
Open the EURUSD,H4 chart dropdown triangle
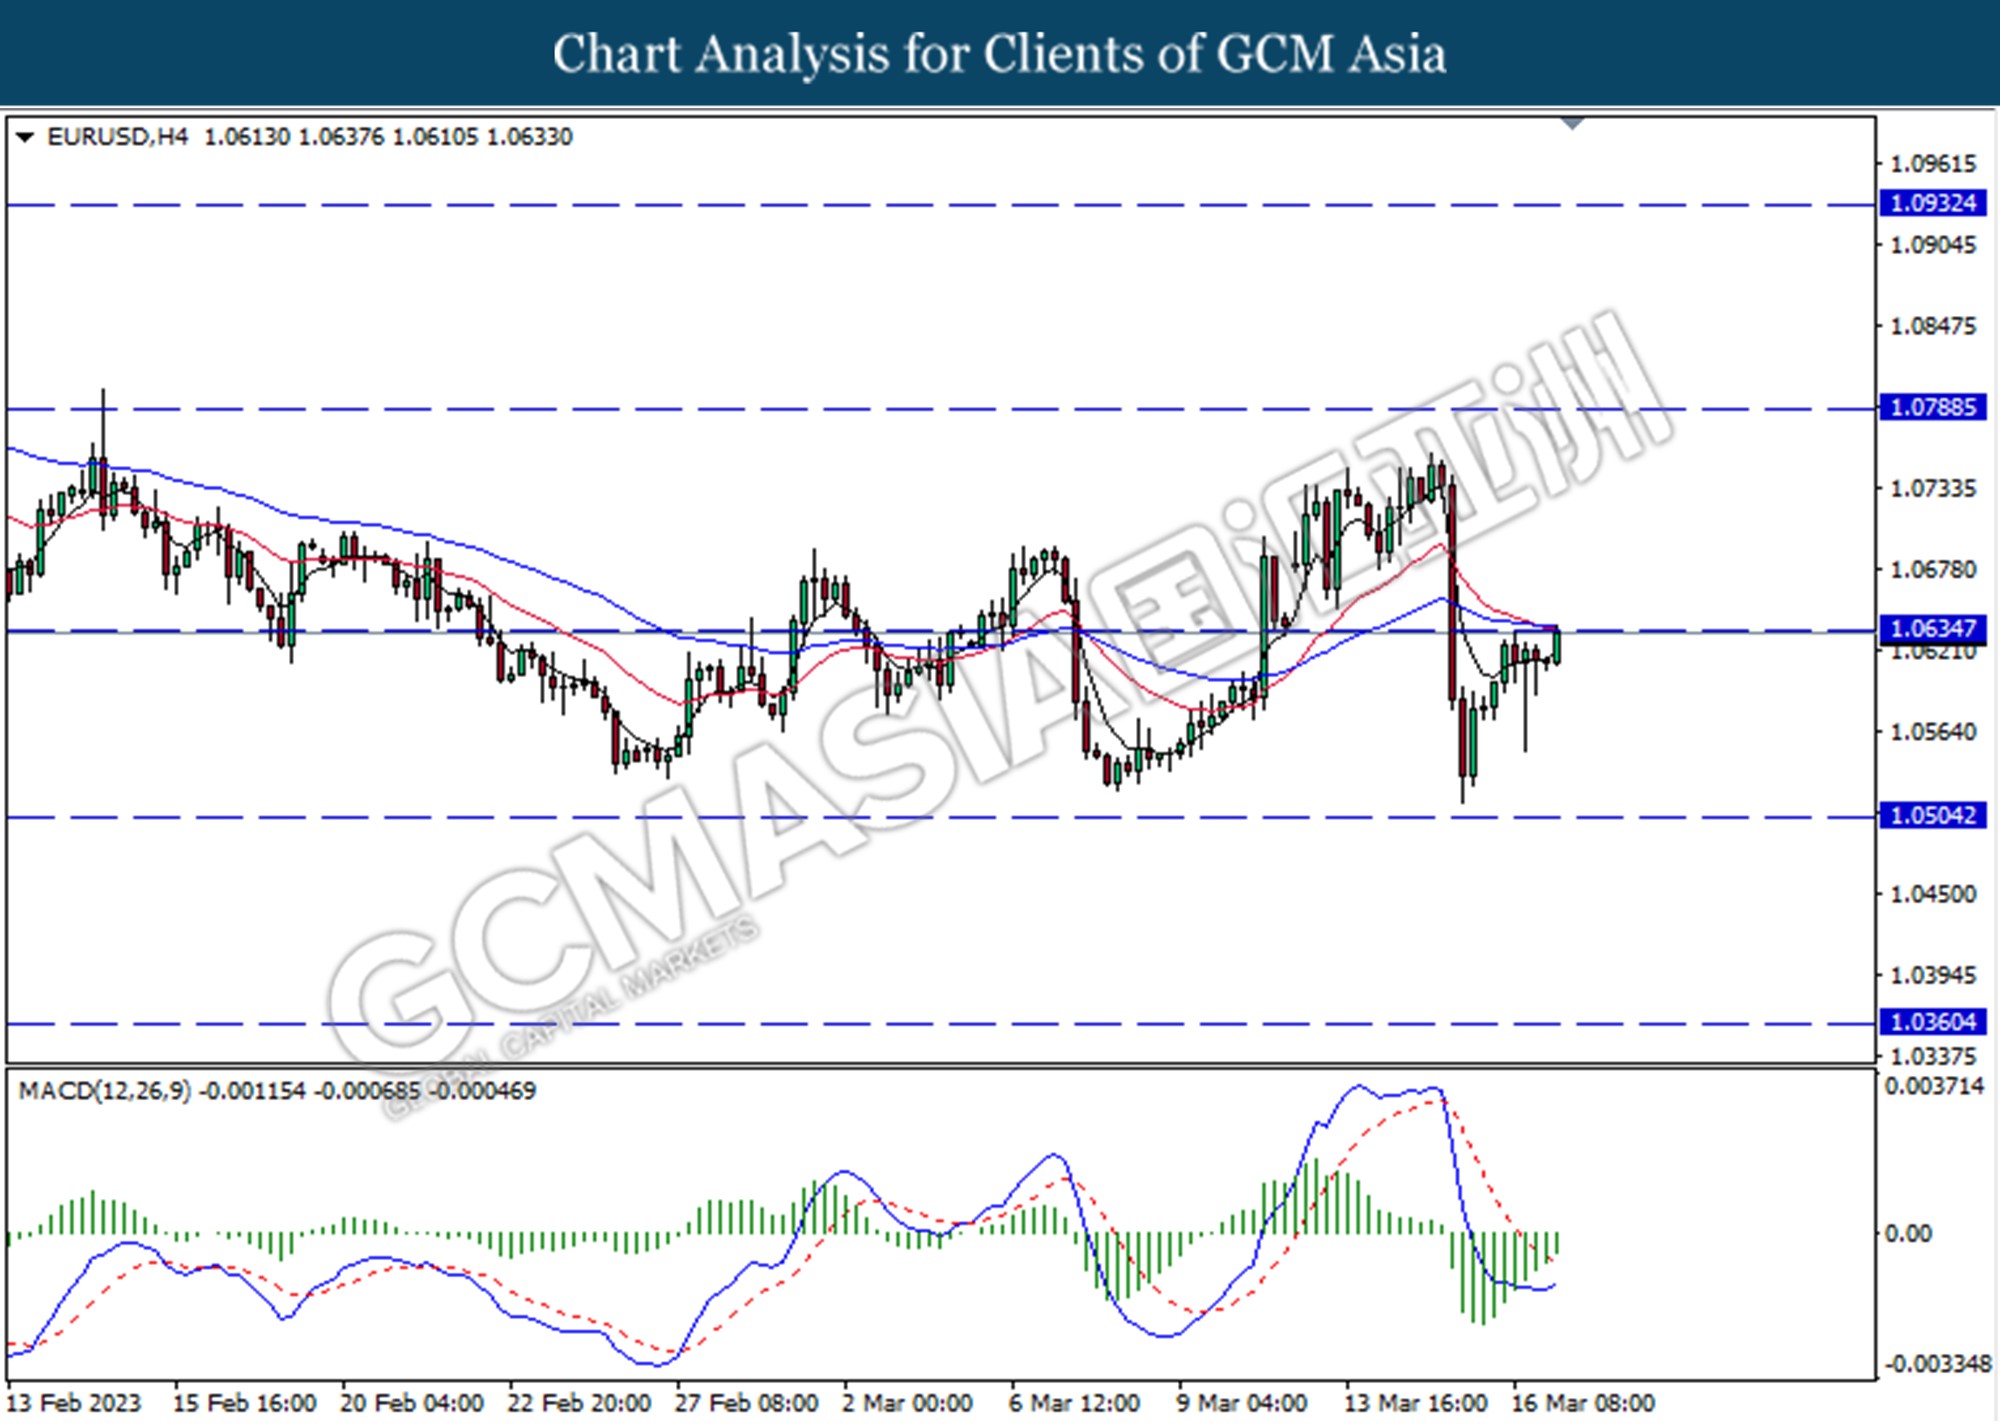(x=25, y=137)
